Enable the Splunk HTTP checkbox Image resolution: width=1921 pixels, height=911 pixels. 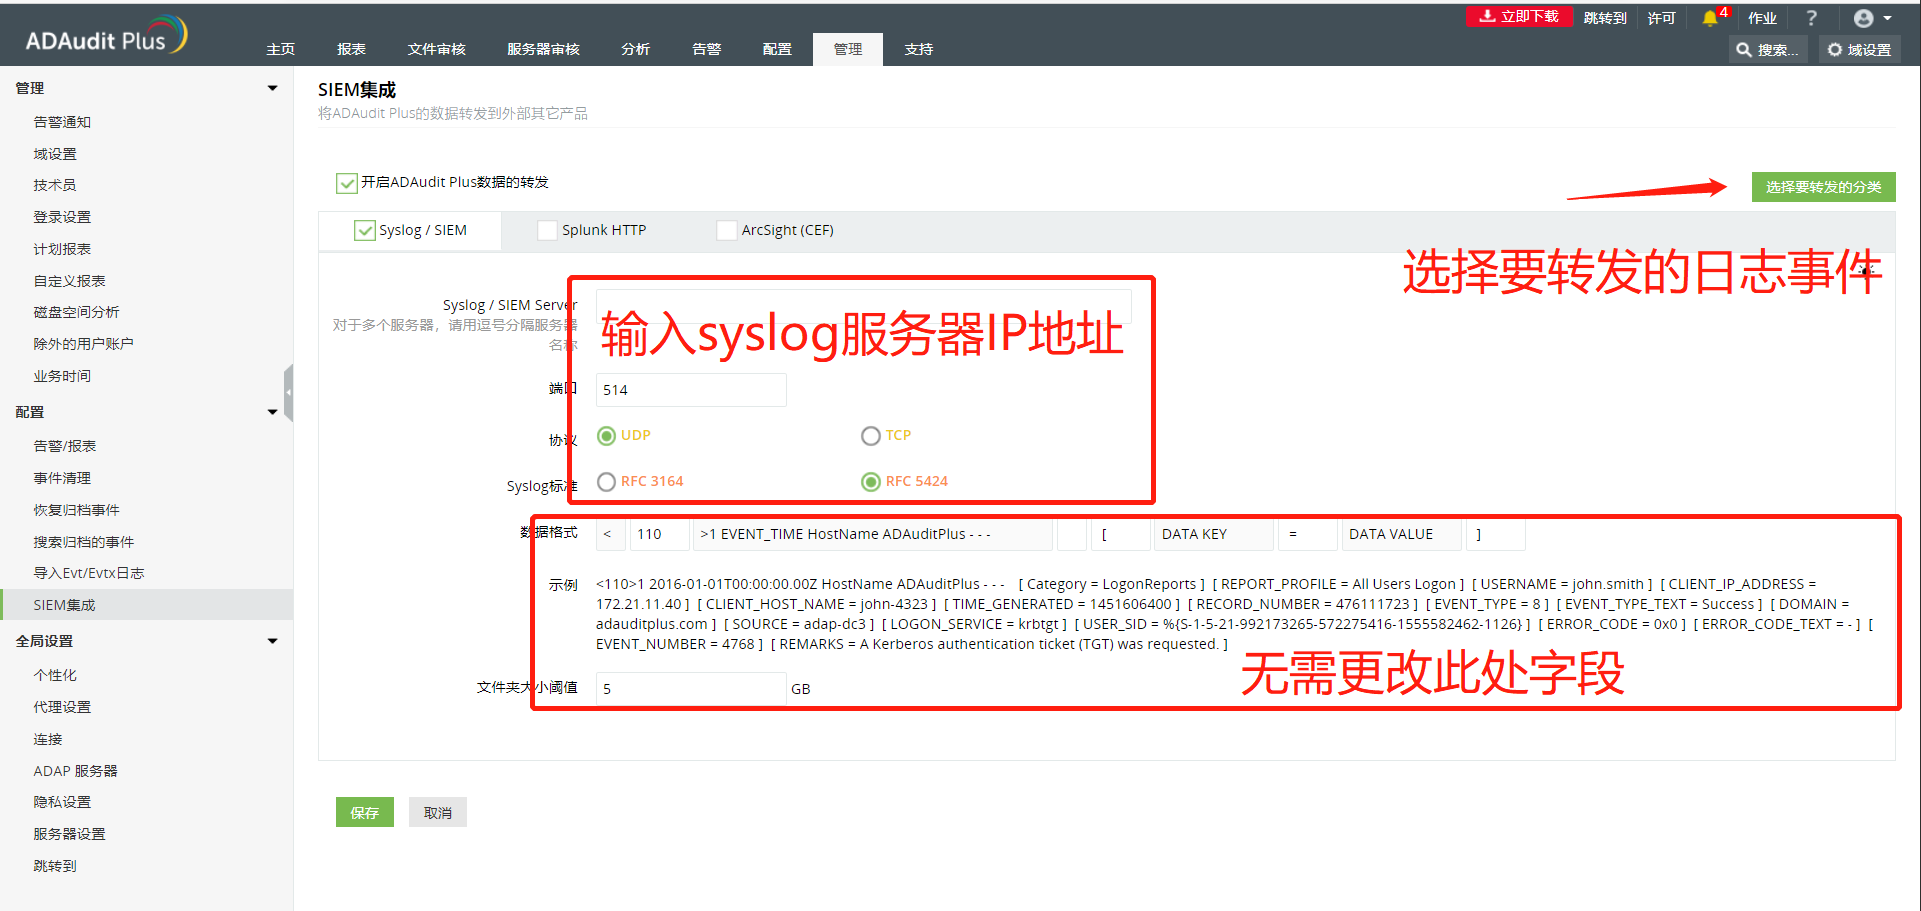tap(547, 230)
